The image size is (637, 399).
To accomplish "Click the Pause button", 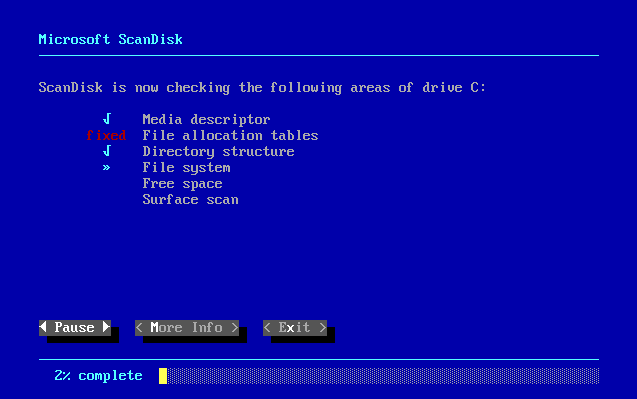I will tap(75, 327).
